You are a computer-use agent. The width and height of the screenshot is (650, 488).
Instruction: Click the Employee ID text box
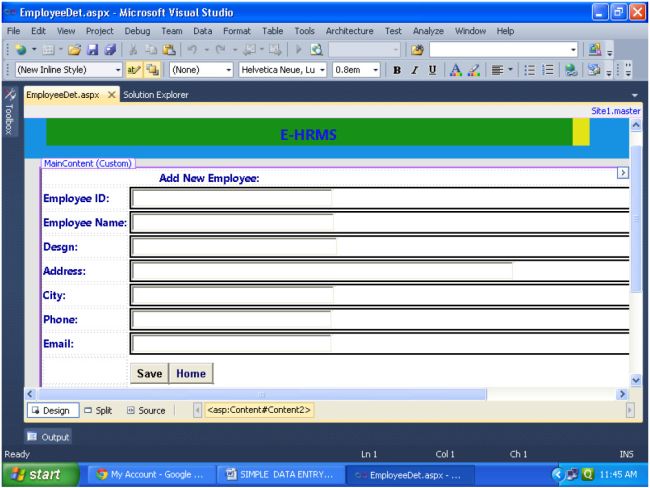231,199
